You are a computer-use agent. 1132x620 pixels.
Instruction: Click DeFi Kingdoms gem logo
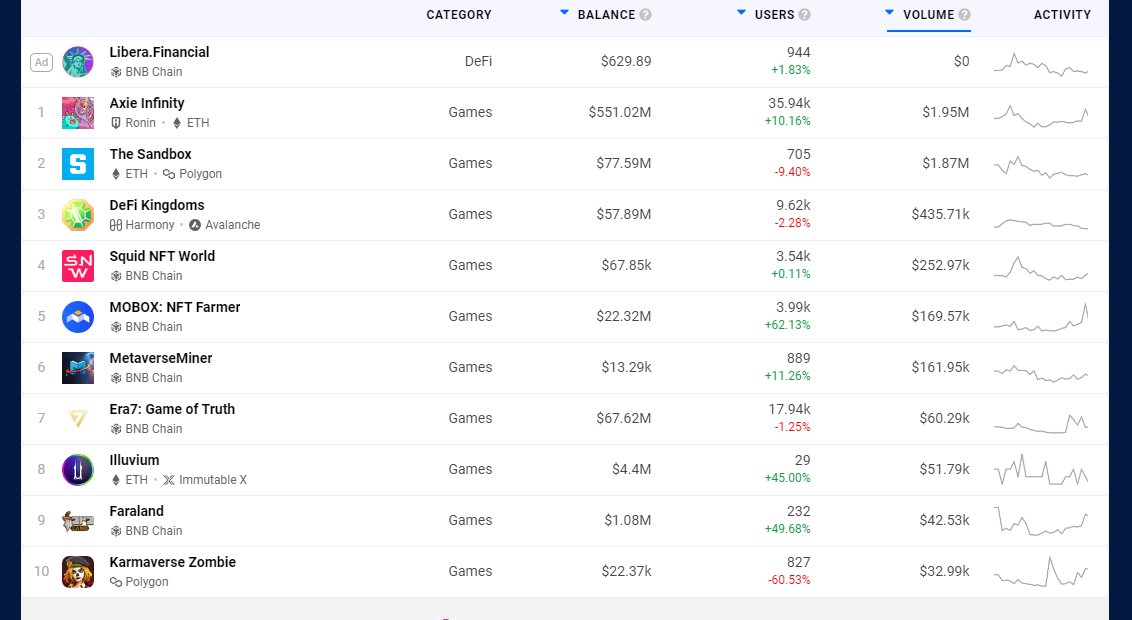[78, 215]
